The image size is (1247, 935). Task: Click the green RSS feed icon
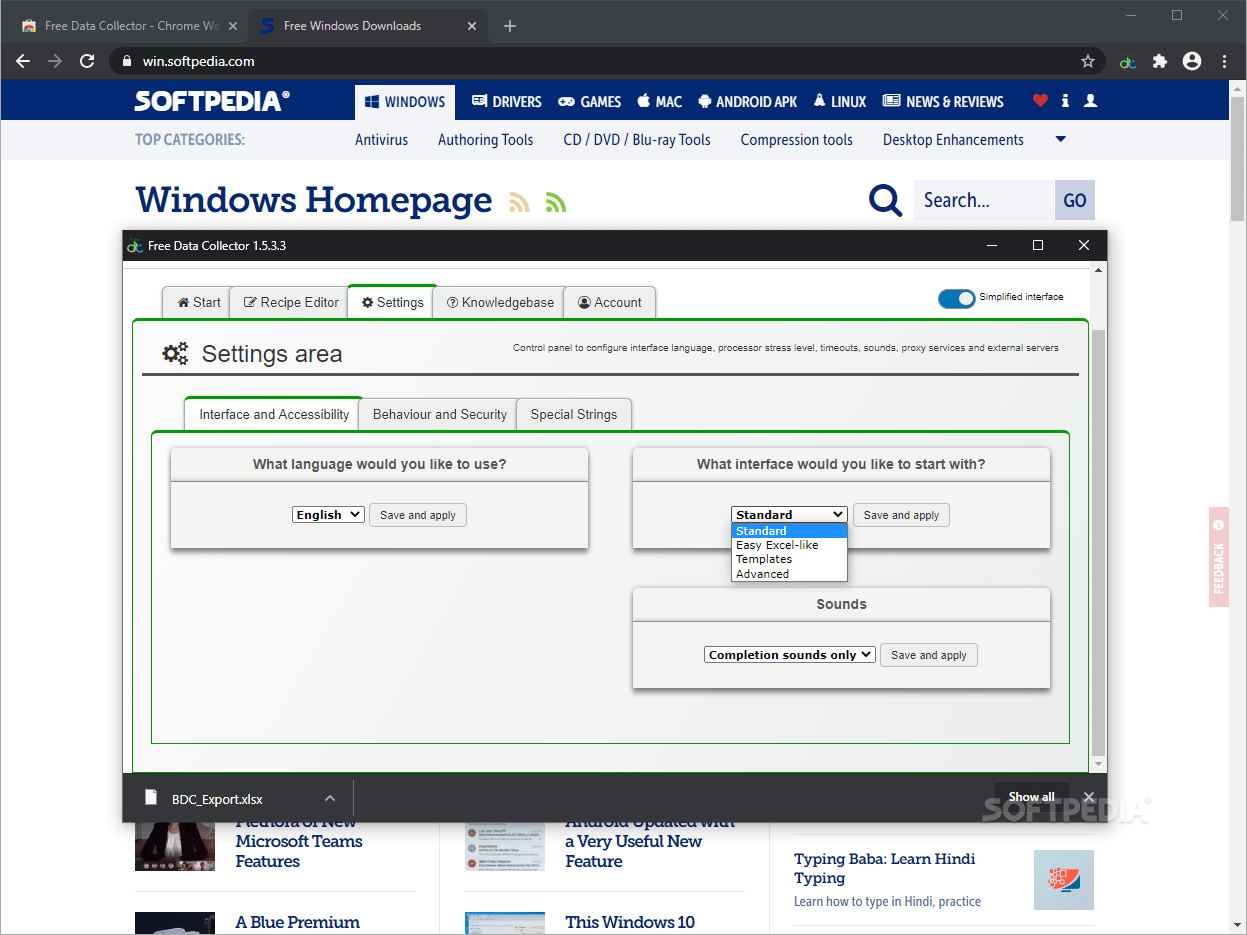click(x=556, y=202)
